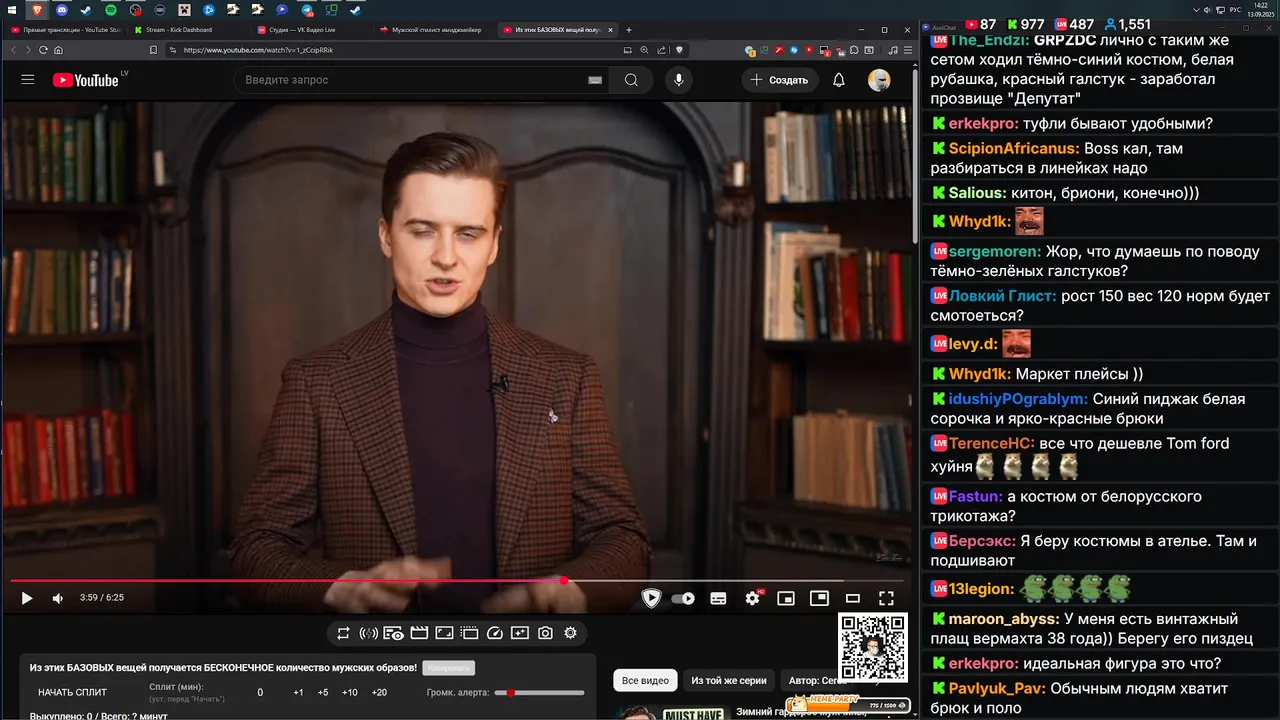Click the YouTube search magnifier button

pyautogui.click(x=631, y=80)
